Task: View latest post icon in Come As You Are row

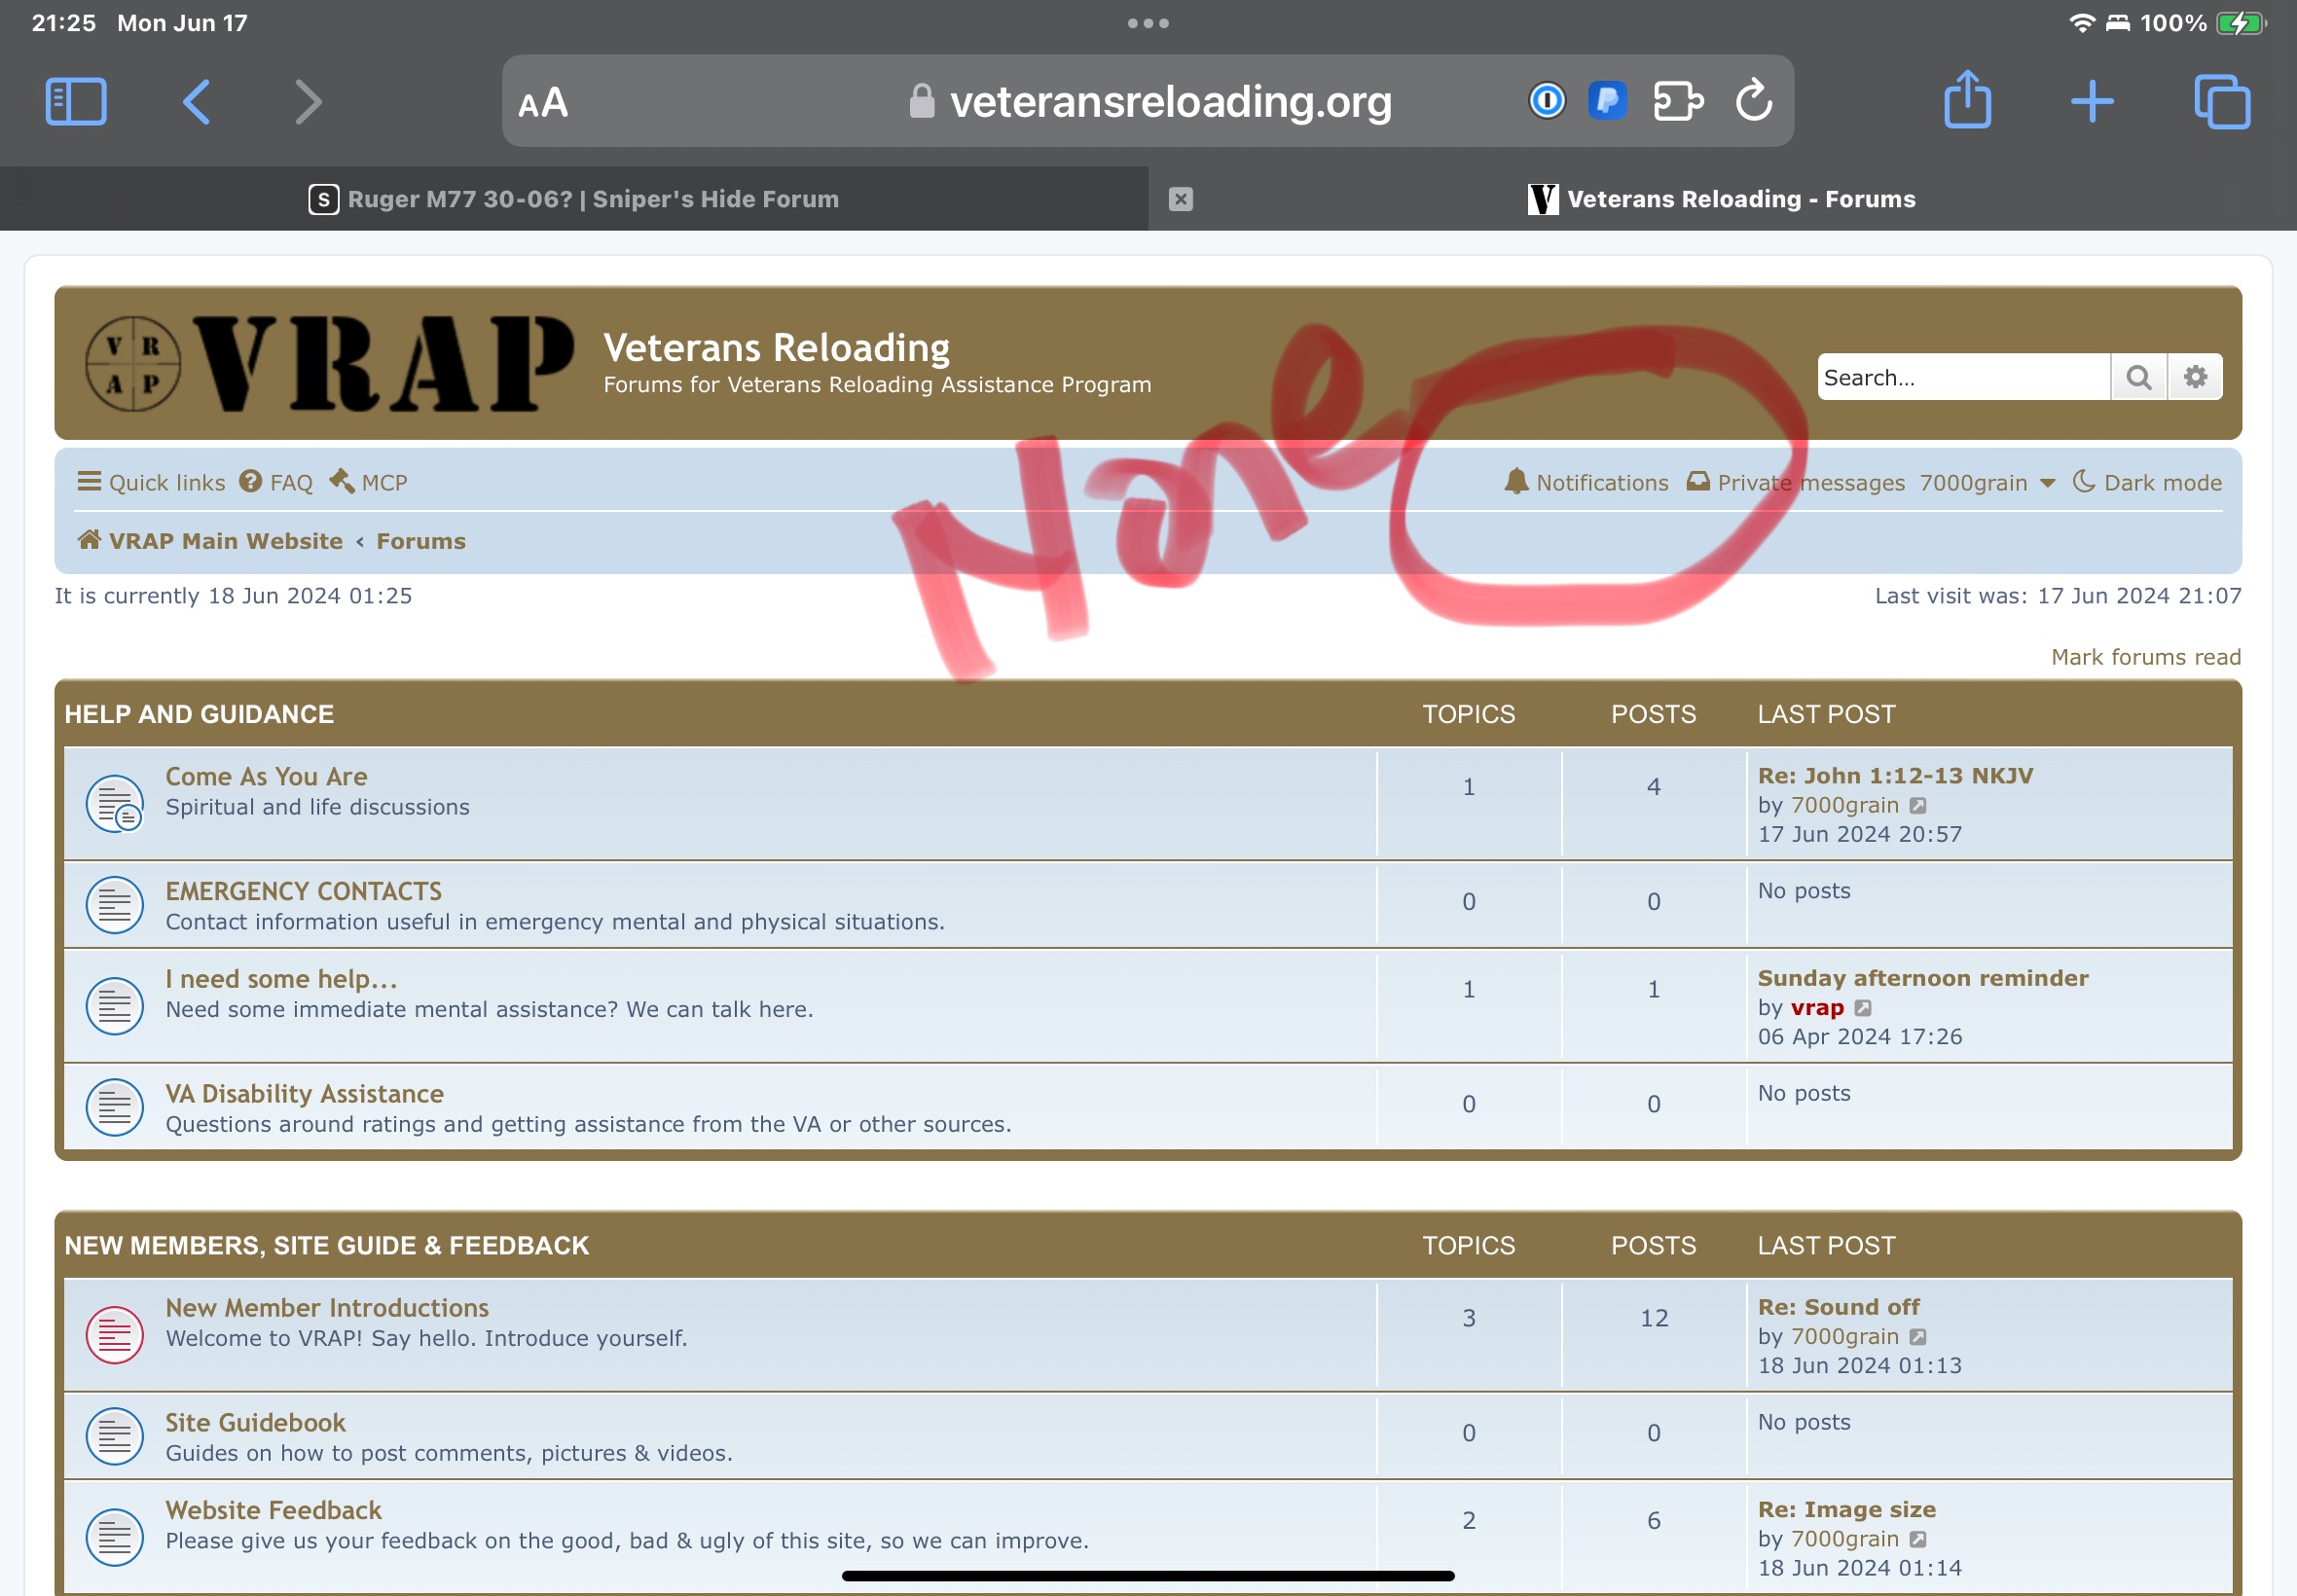Action: 1917,806
